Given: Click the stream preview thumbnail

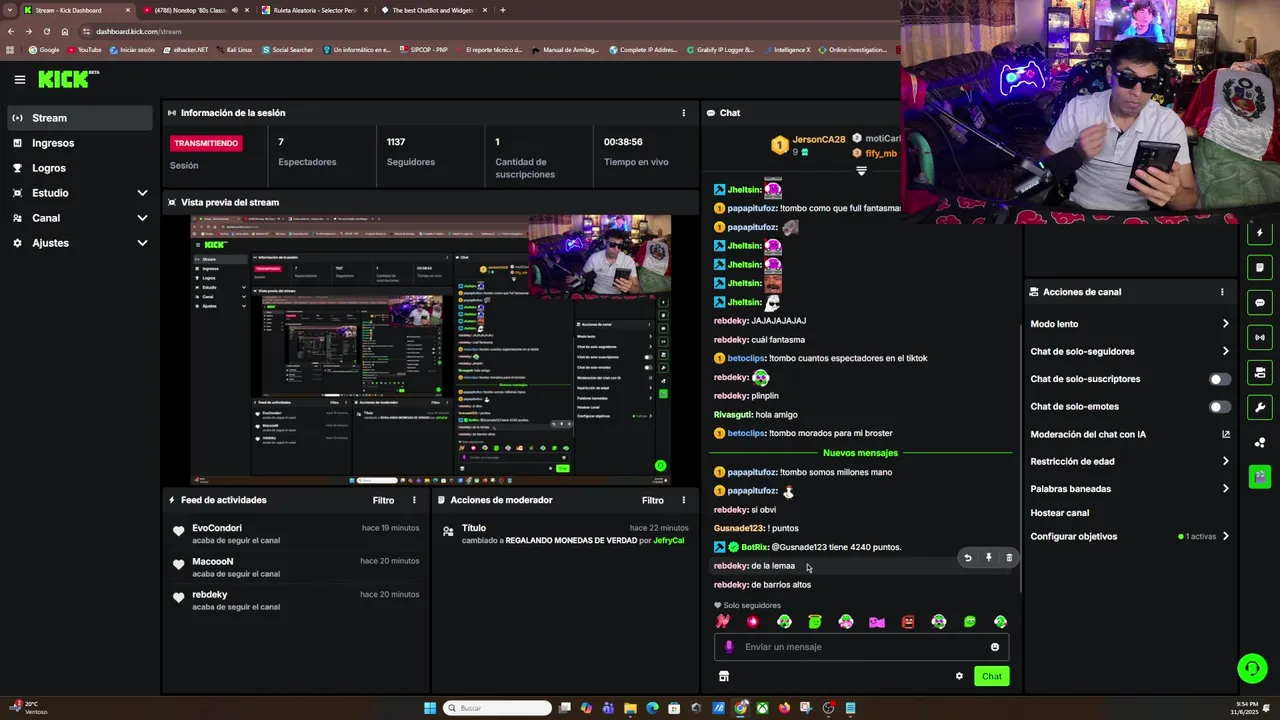Looking at the screenshot, I should (431, 350).
